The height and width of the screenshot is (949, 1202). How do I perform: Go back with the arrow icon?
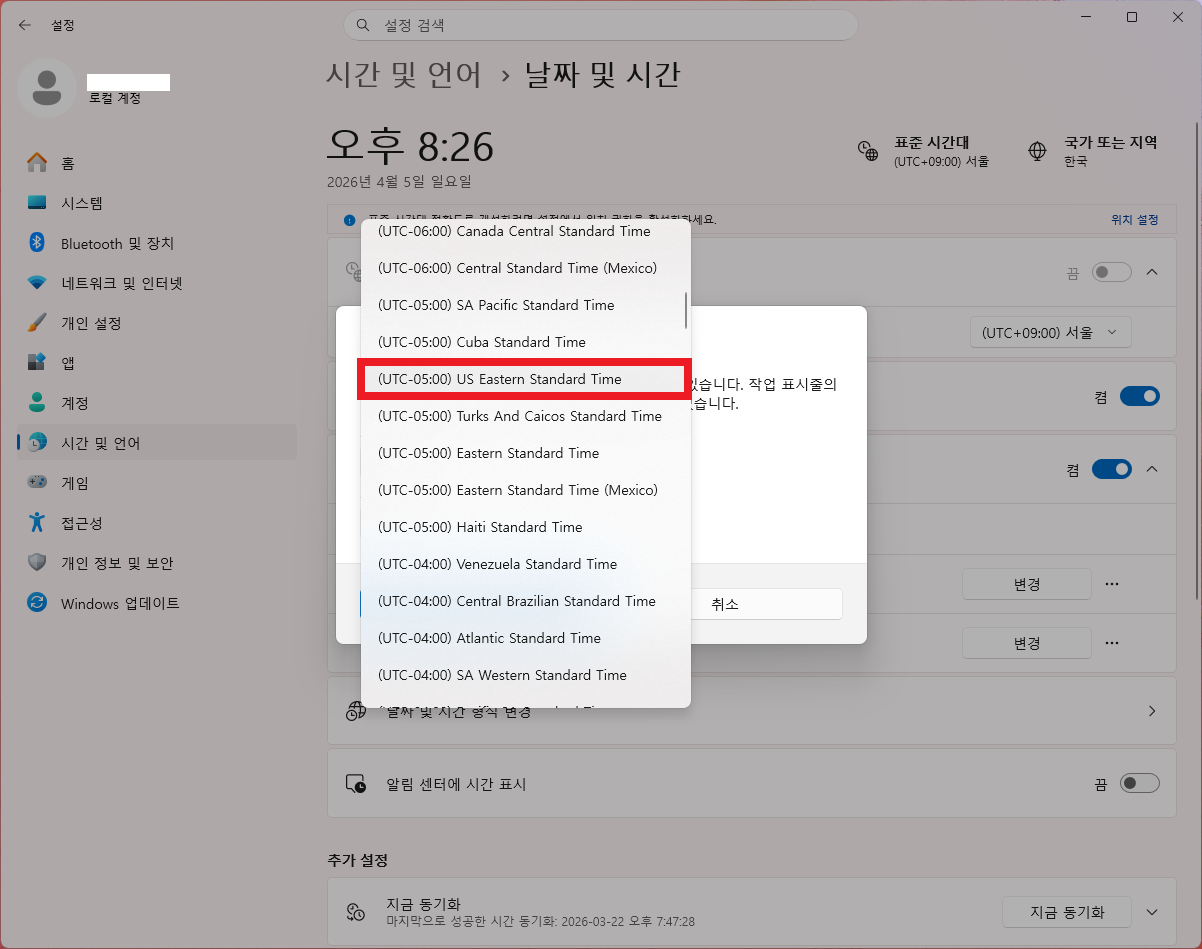pos(25,25)
